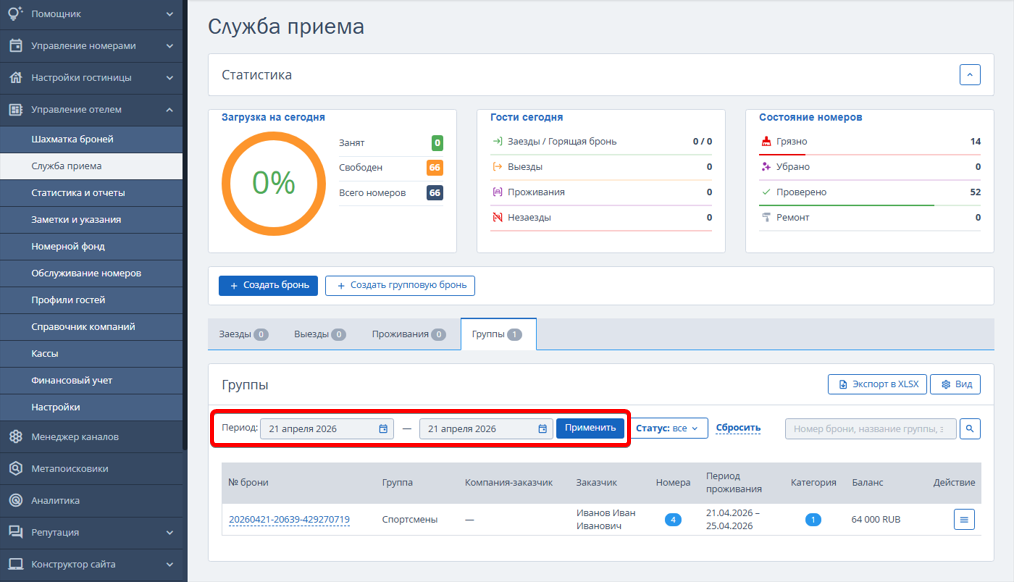Click the Сбросить filter link
This screenshot has height=582, width=1014.
tap(738, 428)
